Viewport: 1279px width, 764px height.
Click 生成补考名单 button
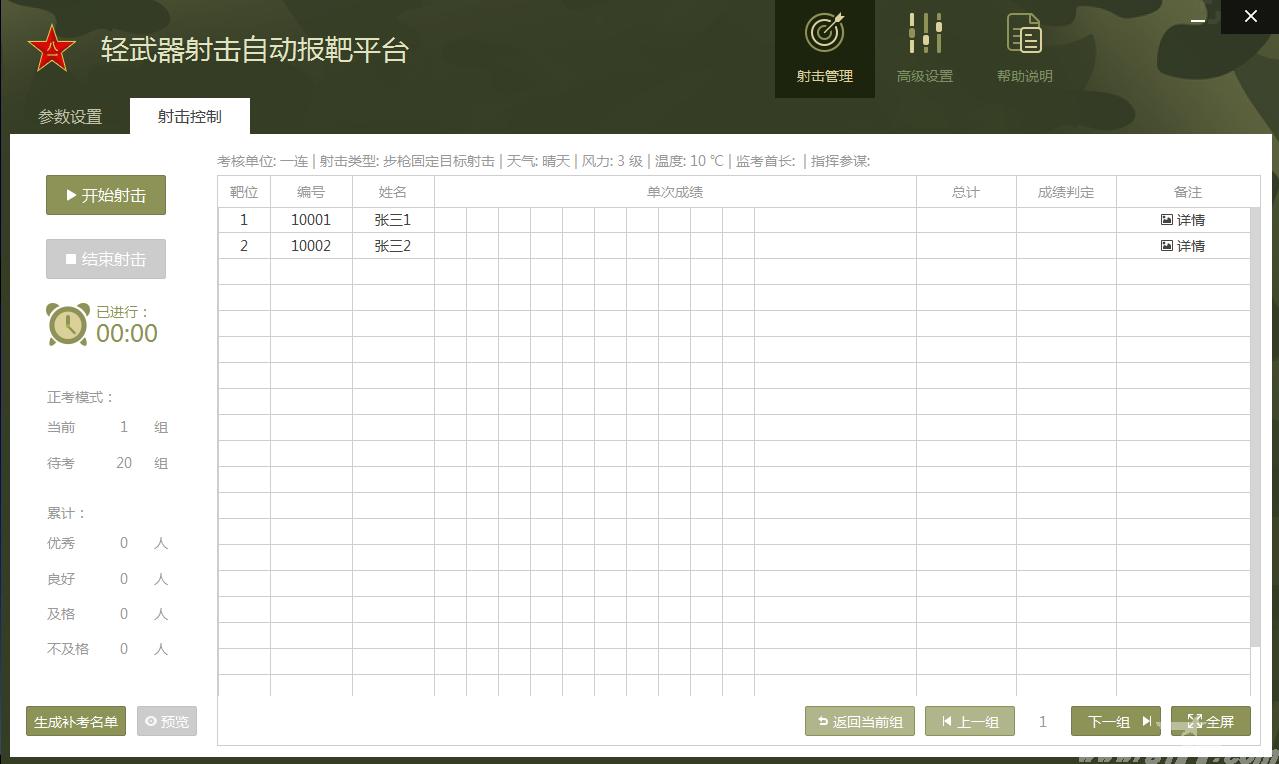[x=76, y=721]
